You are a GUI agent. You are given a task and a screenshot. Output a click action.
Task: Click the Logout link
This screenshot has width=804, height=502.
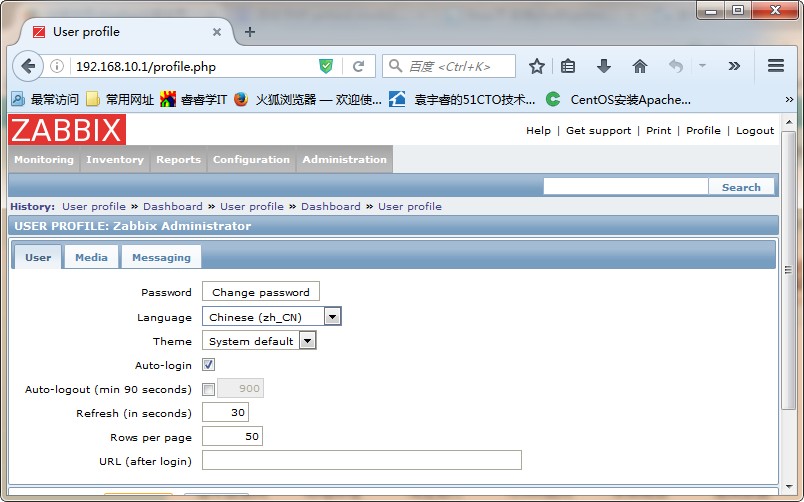pyautogui.click(x=755, y=130)
